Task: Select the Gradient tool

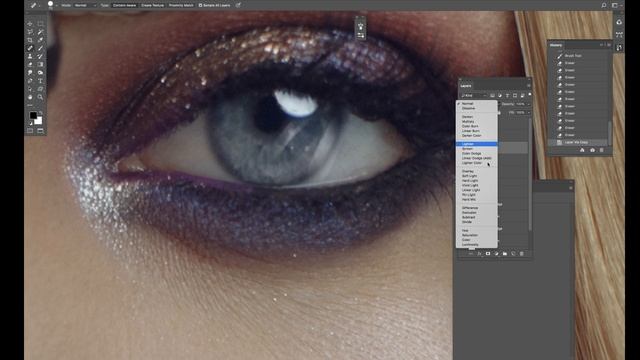Action: tap(40, 64)
